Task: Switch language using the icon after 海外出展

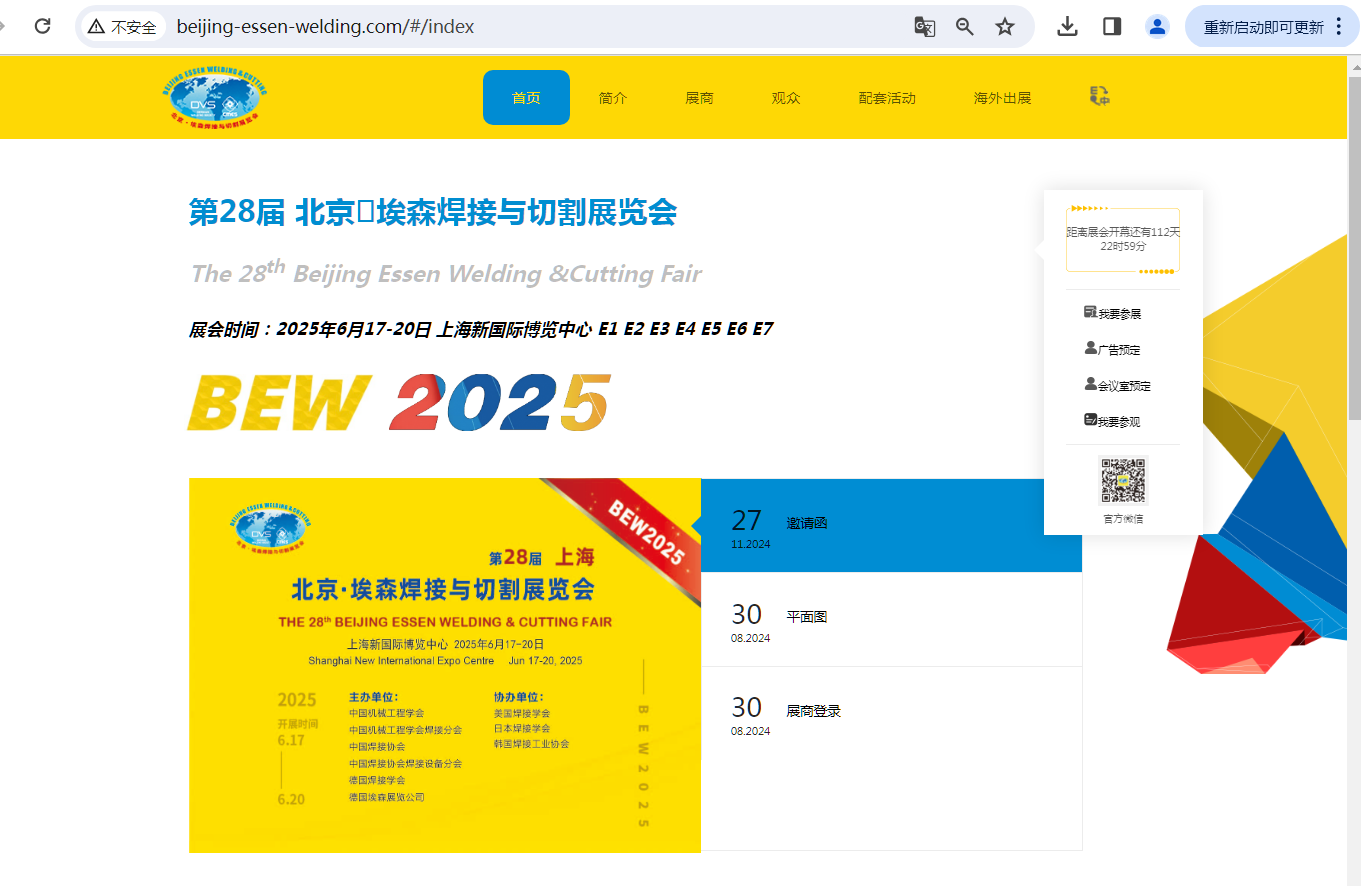Action: click(x=1099, y=96)
